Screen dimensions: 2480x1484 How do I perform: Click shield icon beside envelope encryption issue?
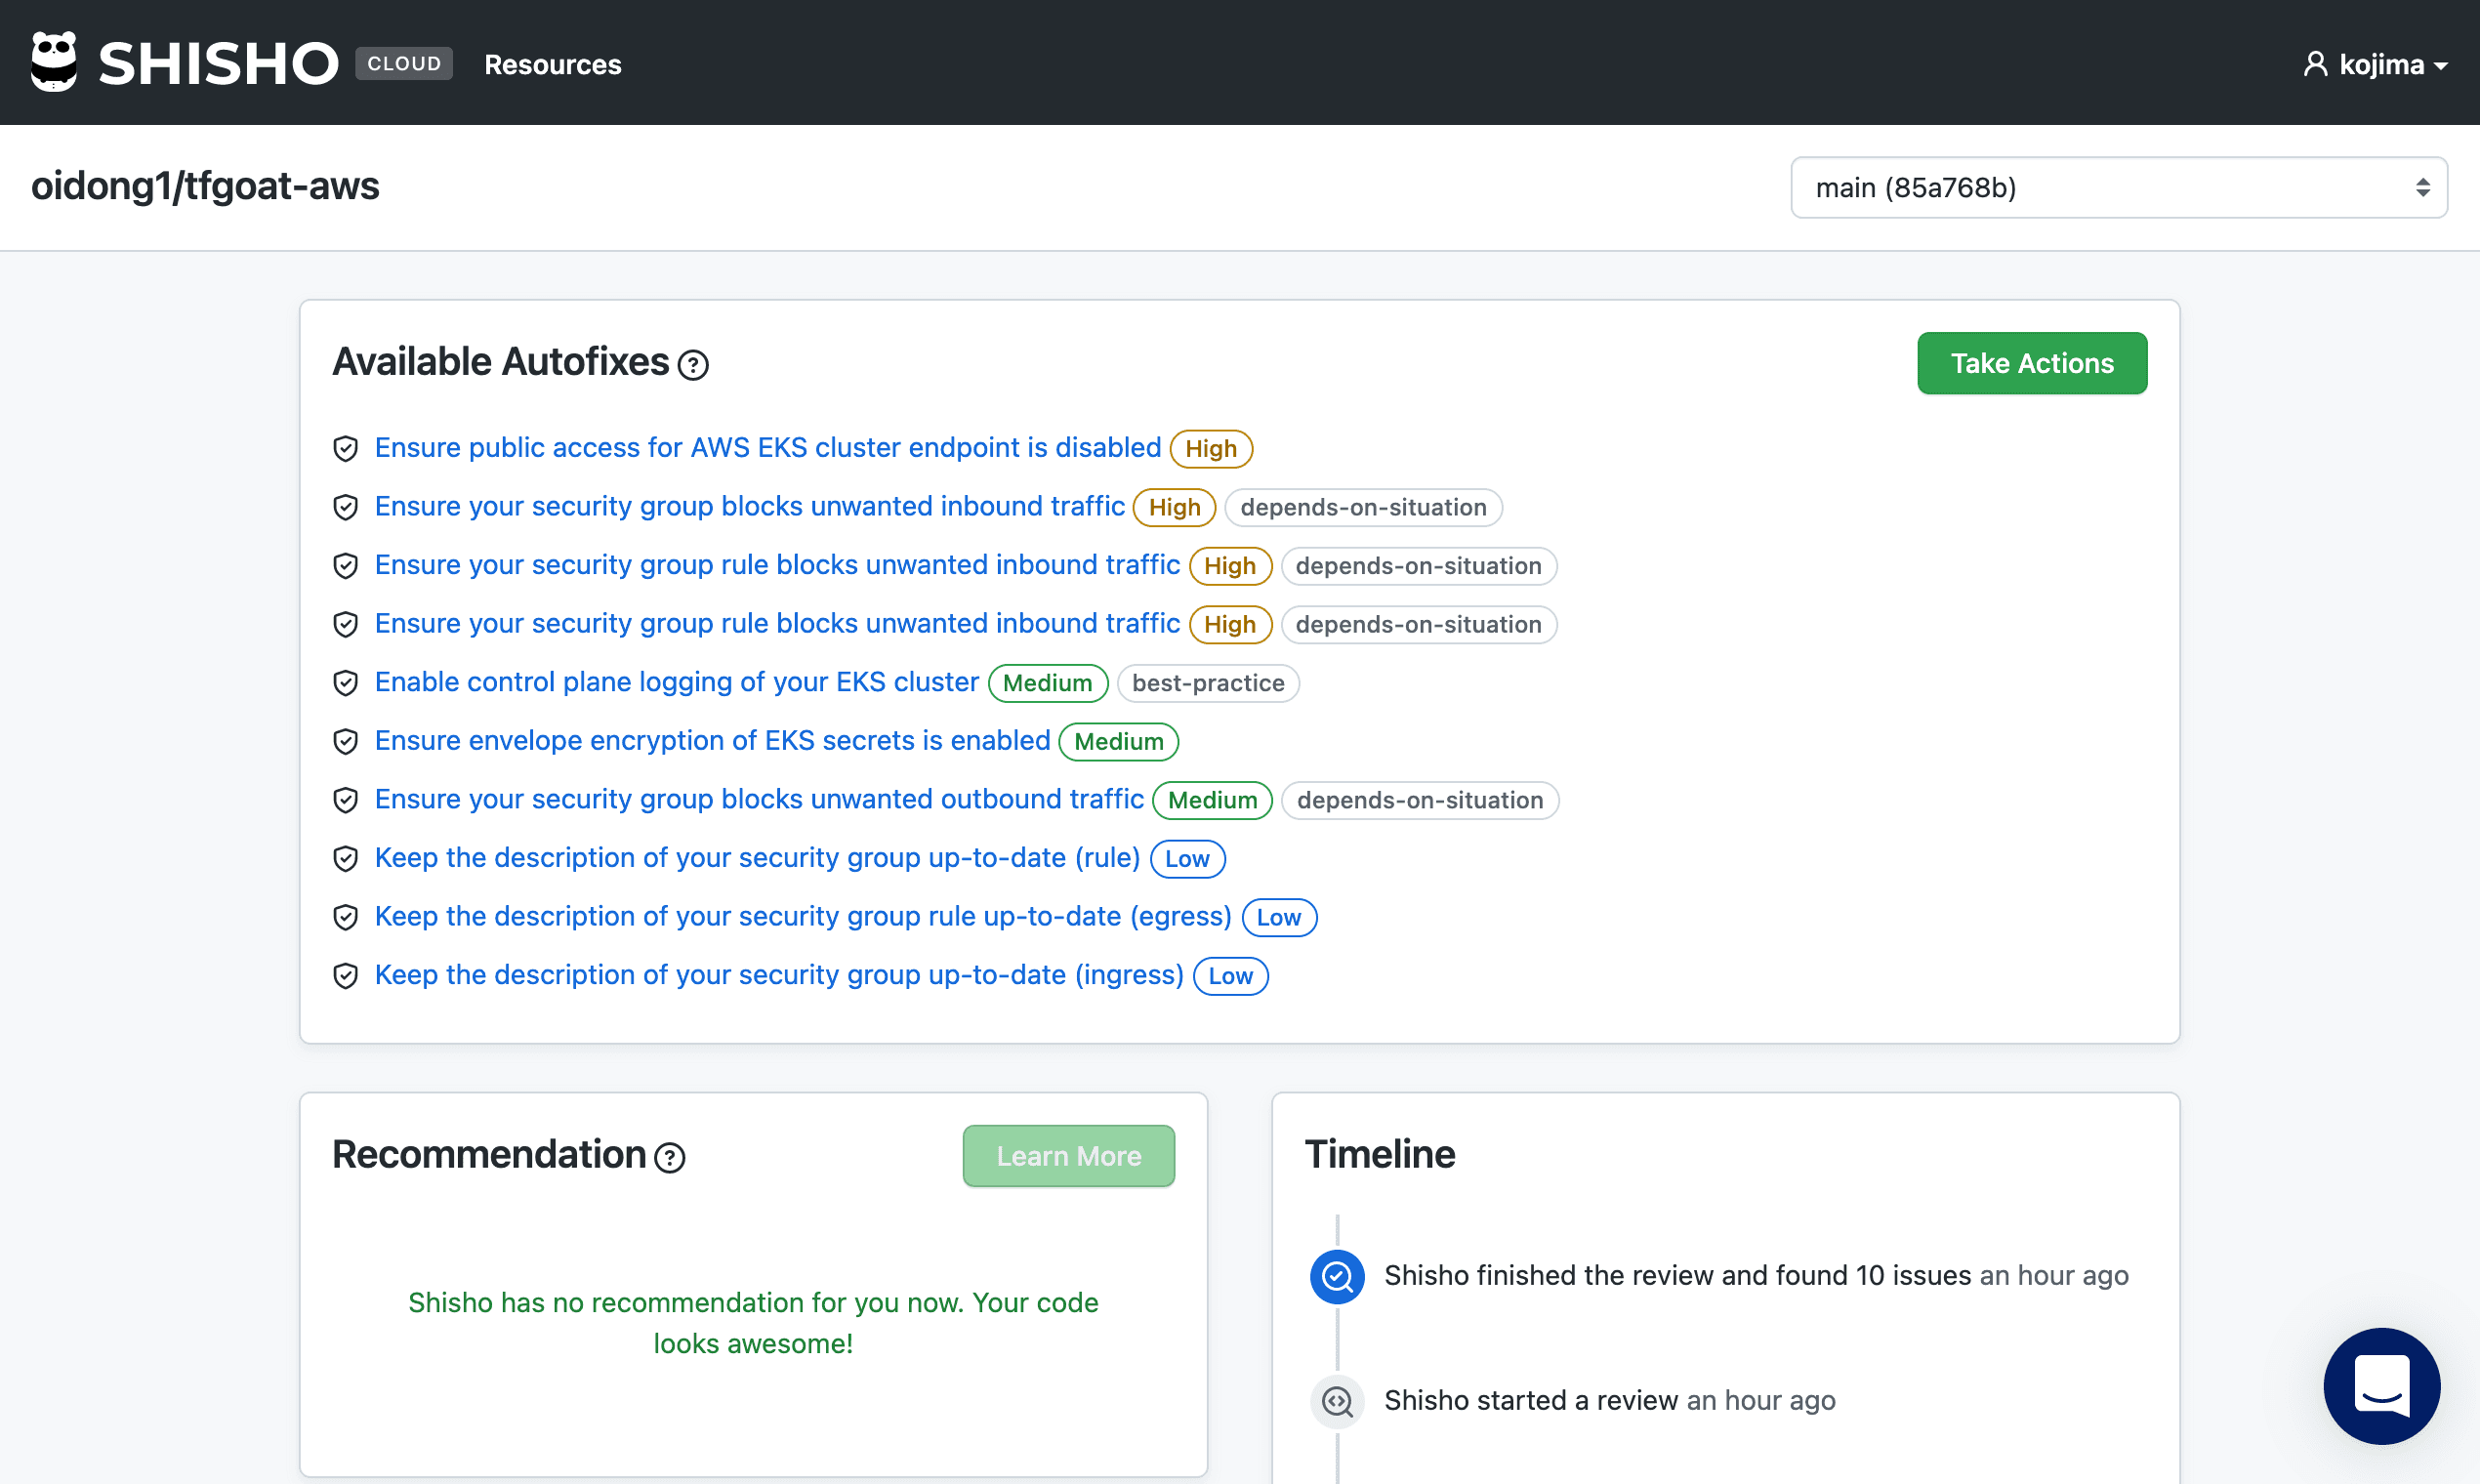pos(346,741)
